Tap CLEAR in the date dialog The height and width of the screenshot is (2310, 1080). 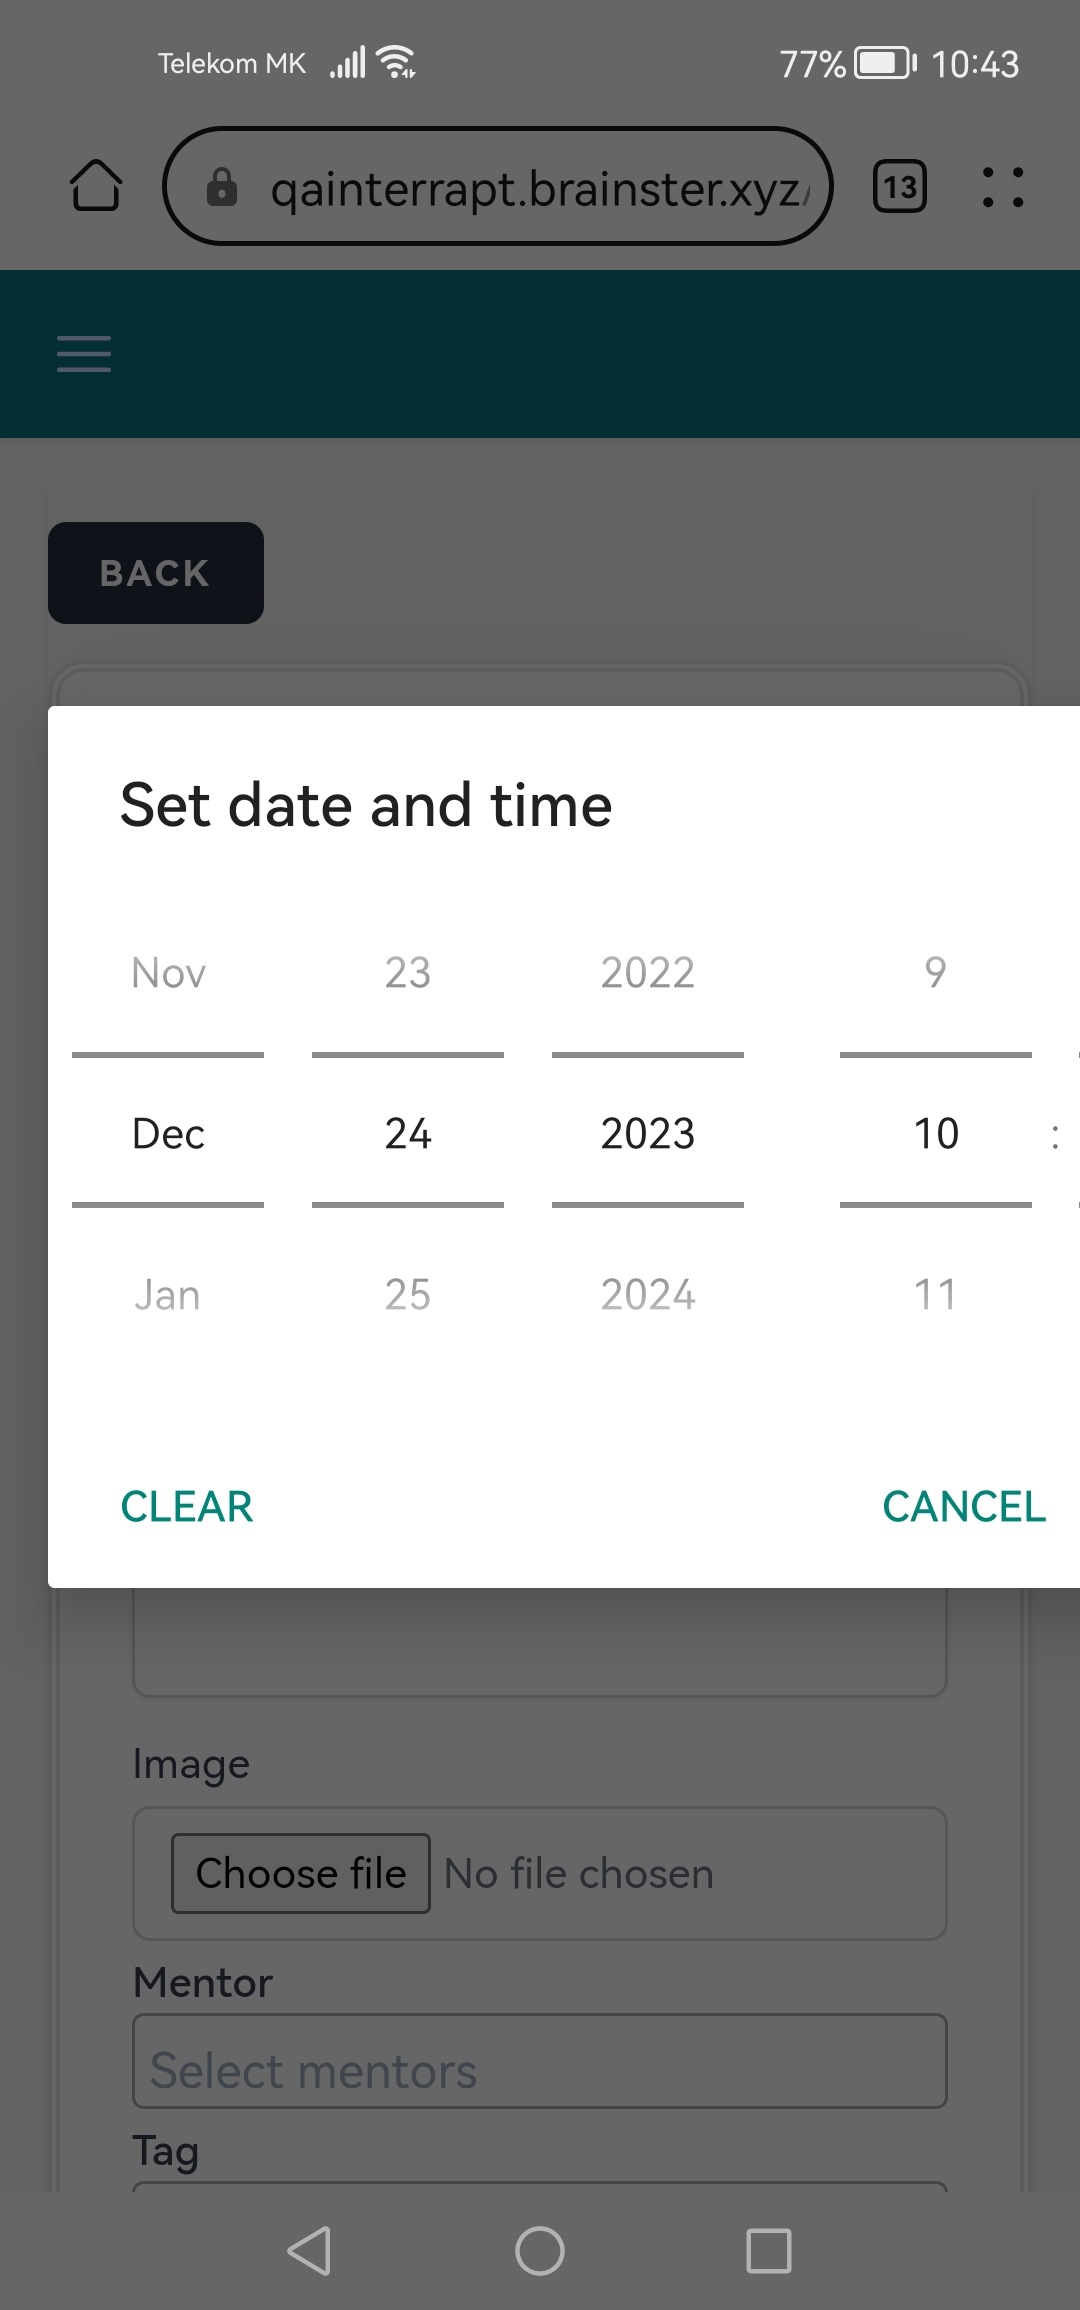(x=187, y=1507)
